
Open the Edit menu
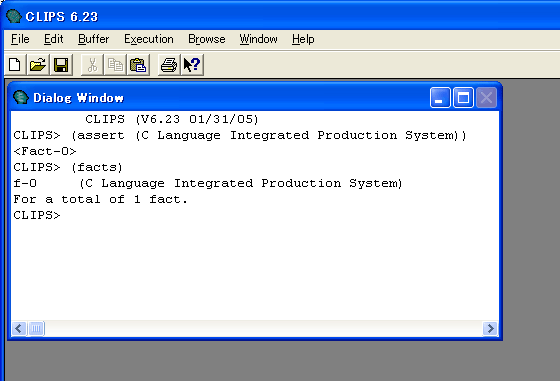[x=54, y=39]
